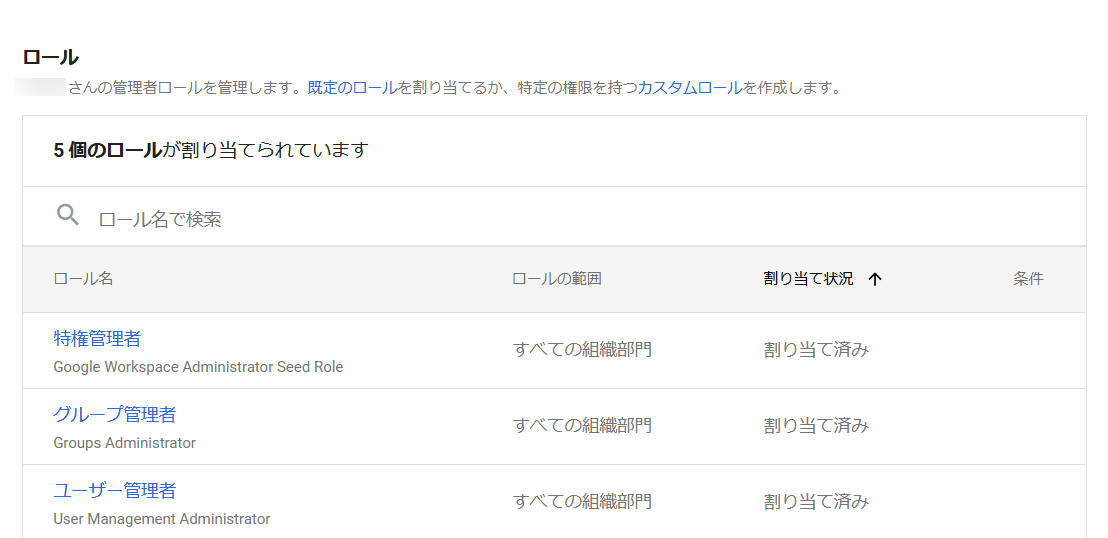Select the 条件 column header

click(1028, 279)
